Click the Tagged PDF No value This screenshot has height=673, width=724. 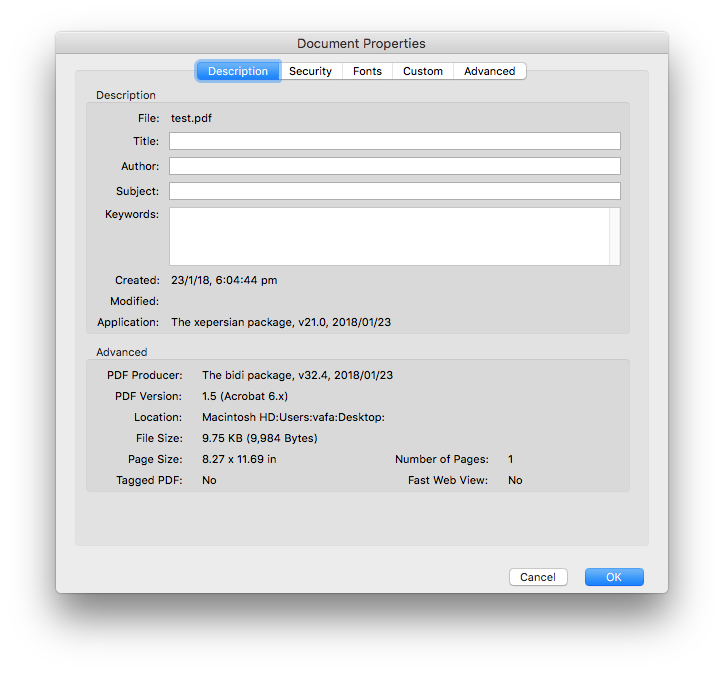pos(209,480)
